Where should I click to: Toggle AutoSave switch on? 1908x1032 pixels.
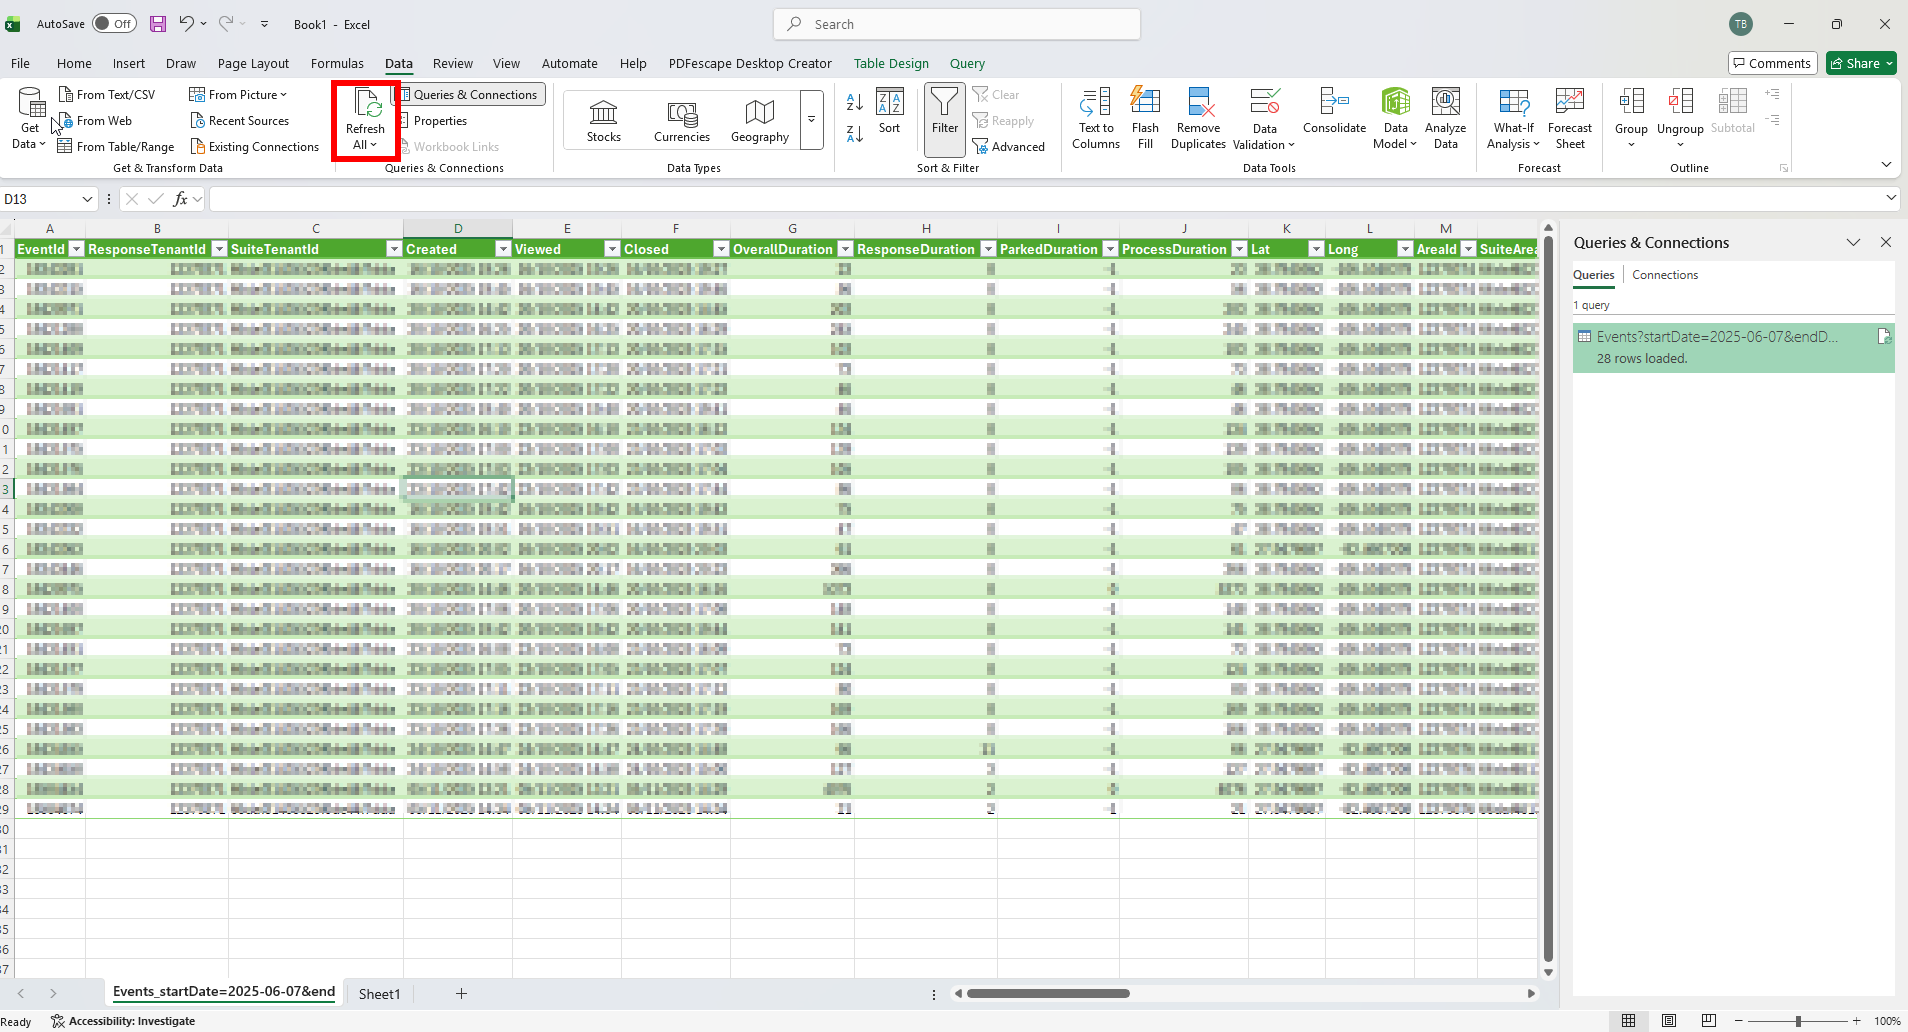point(114,24)
